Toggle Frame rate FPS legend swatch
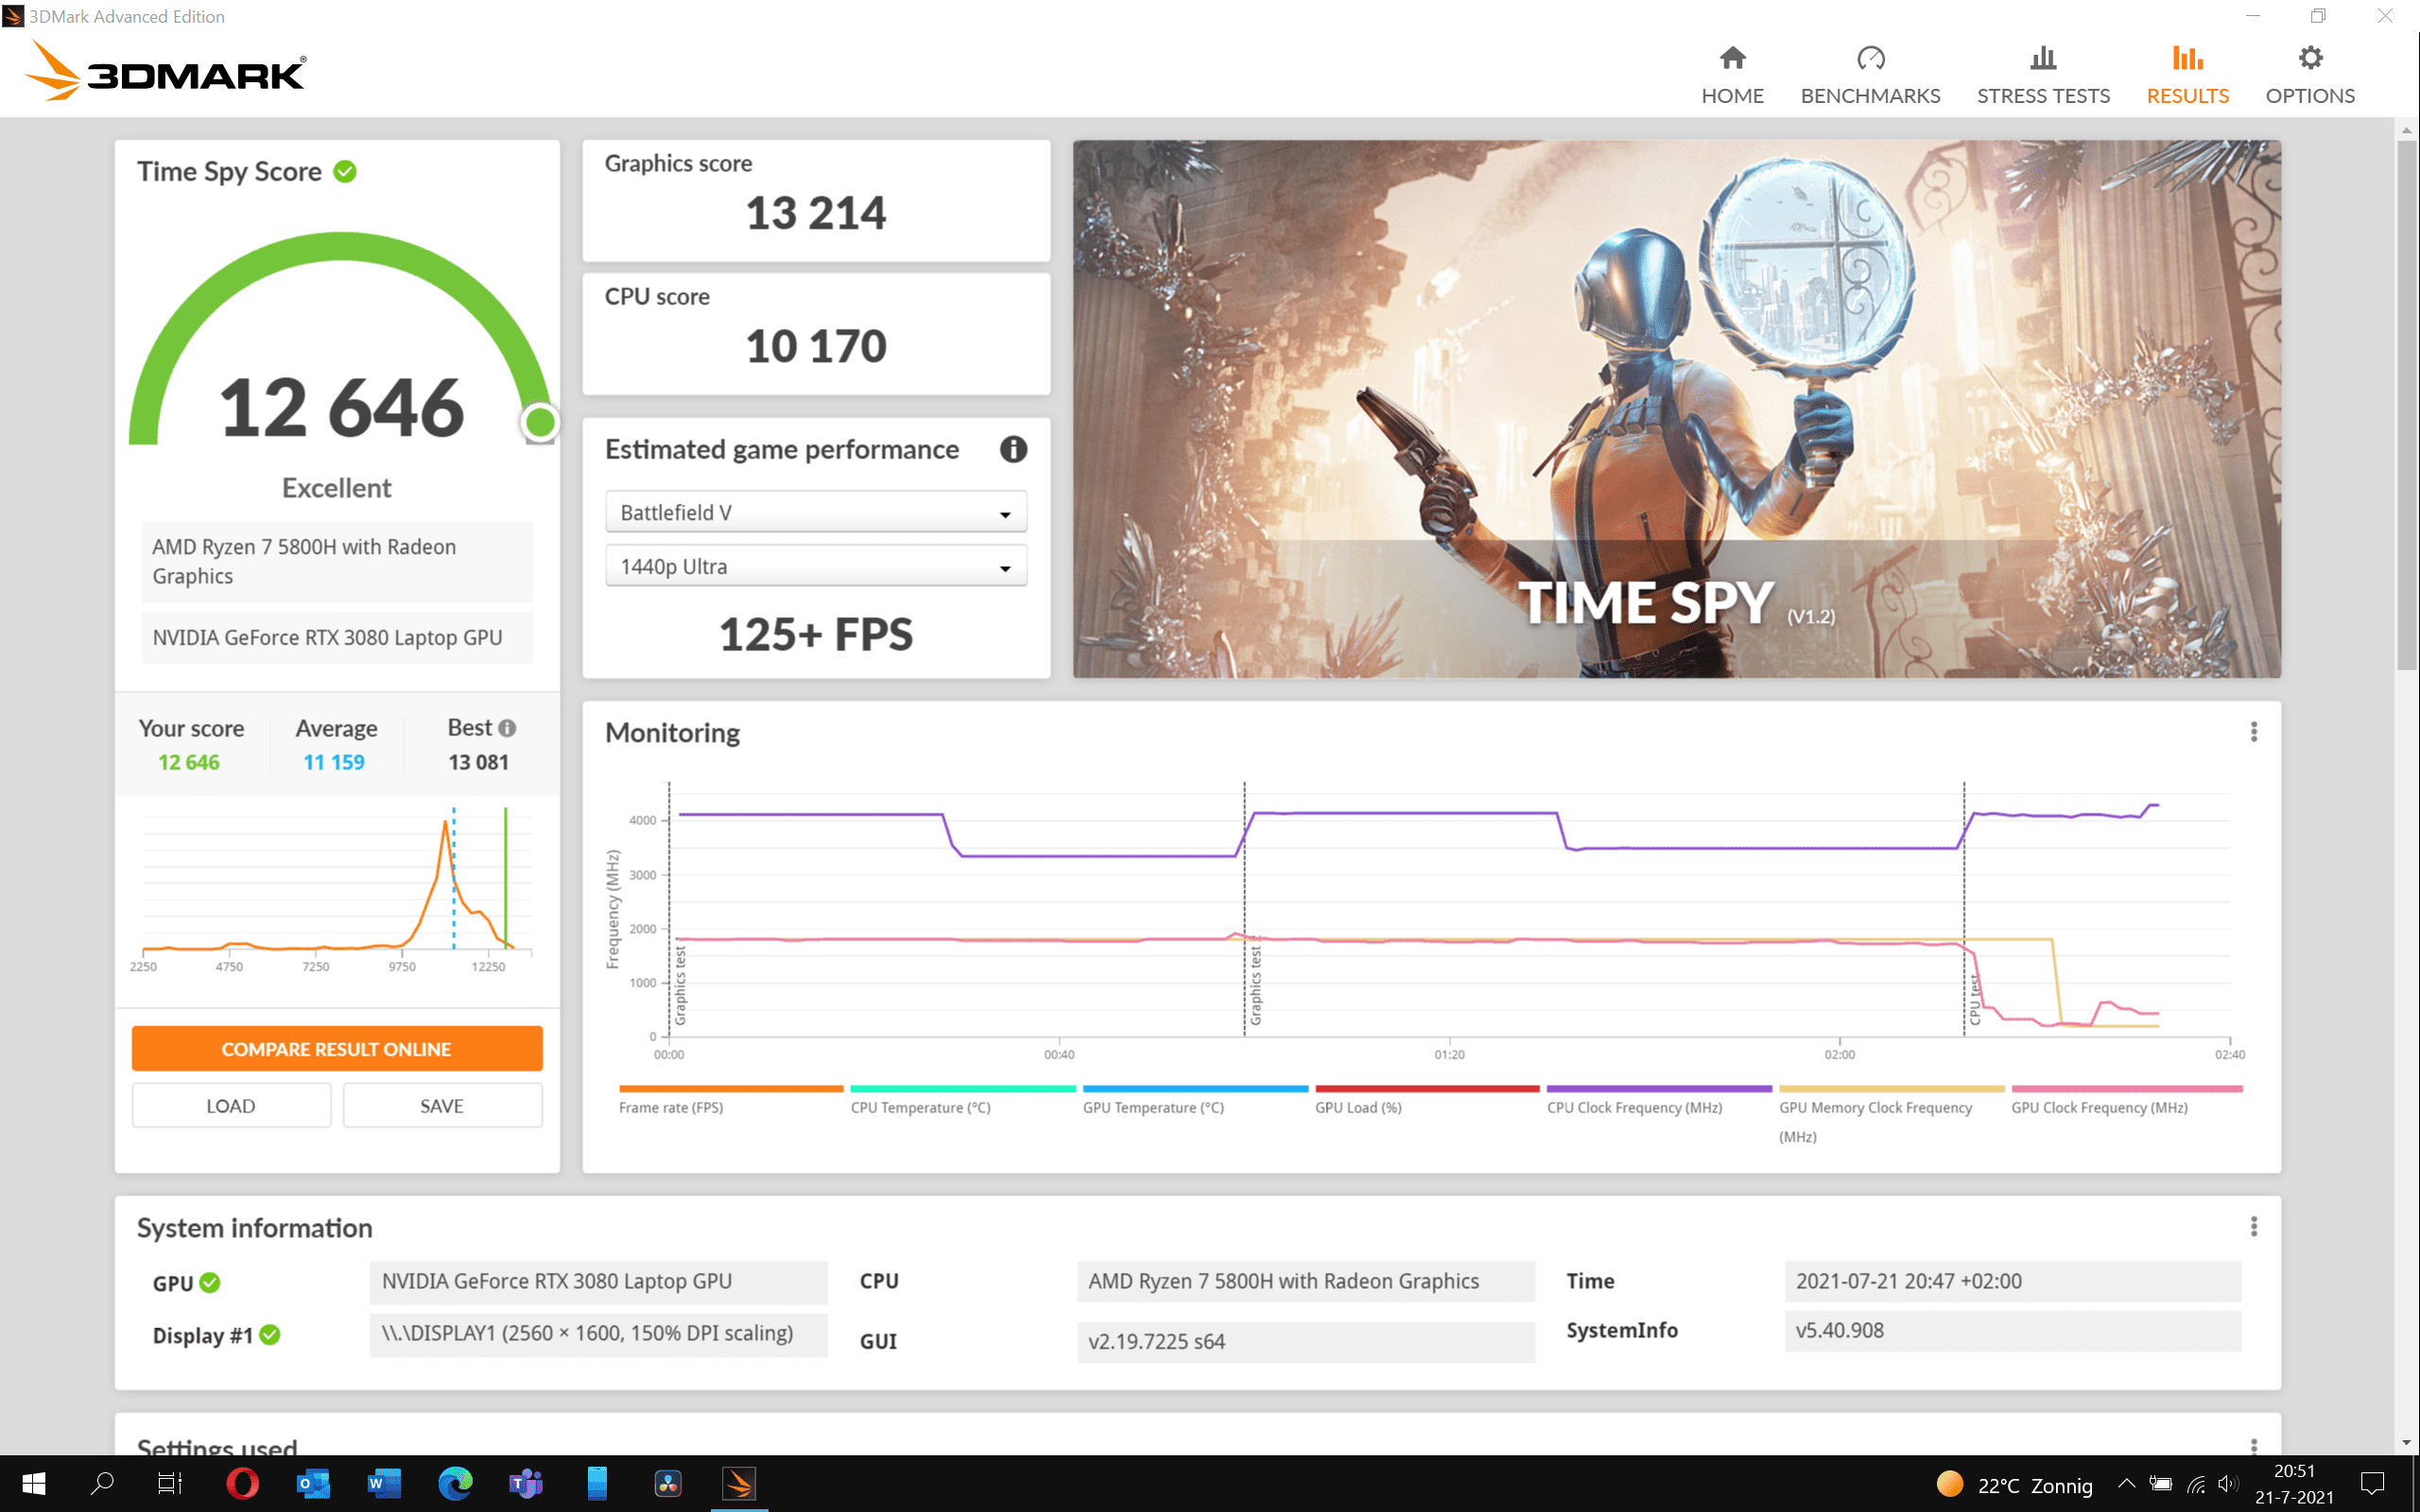The image size is (2420, 1512). pos(730,1090)
